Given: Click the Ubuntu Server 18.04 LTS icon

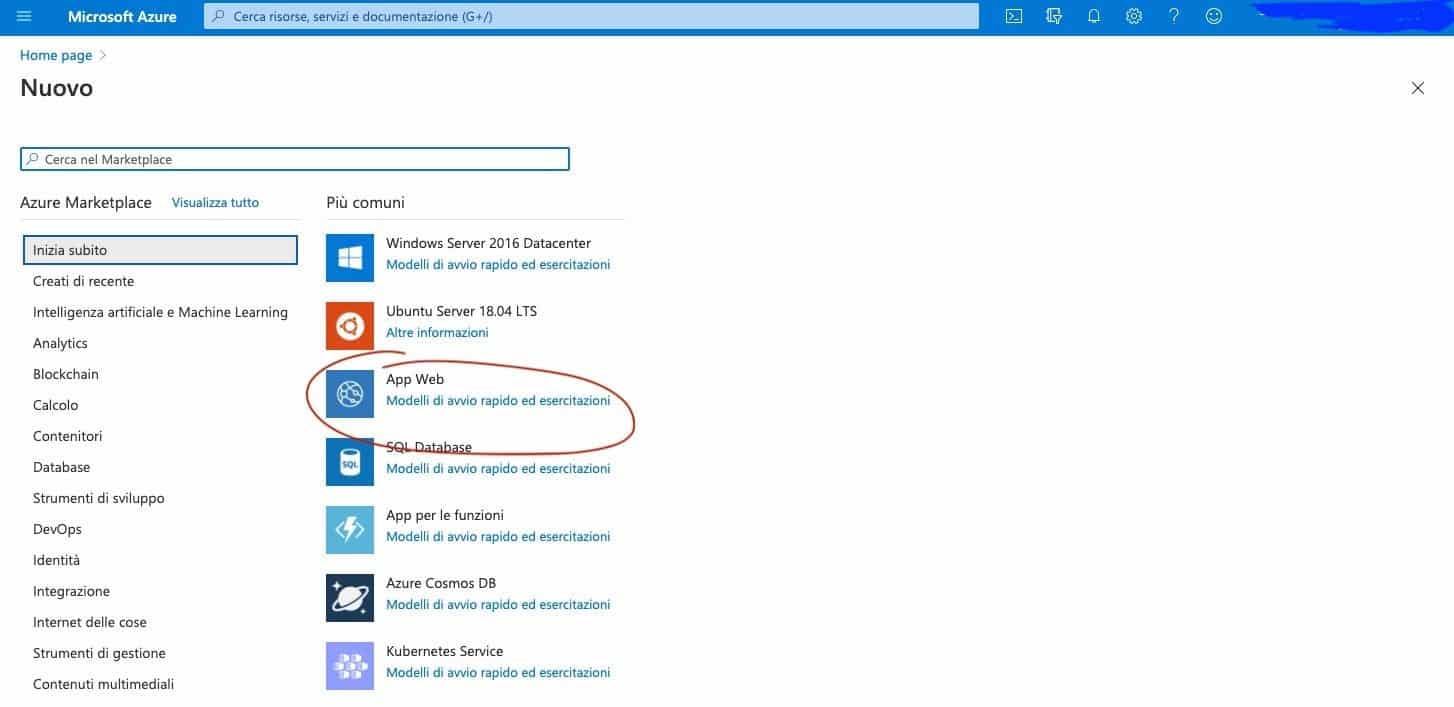Looking at the screenshot, I should click(350, 326).
